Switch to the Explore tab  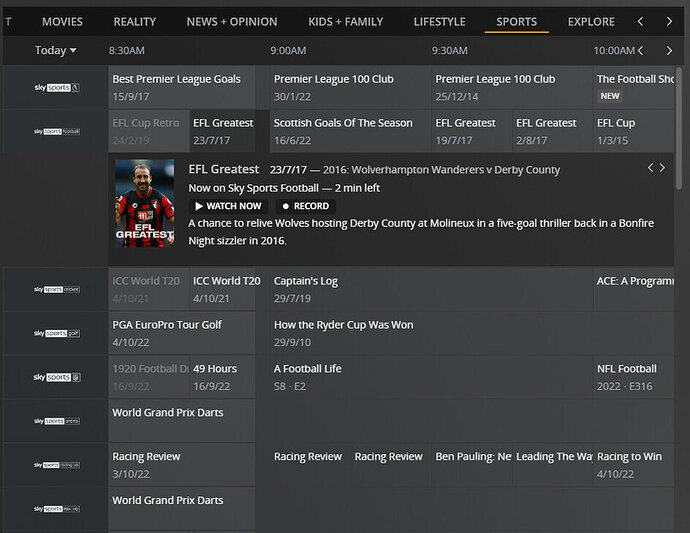591,22
